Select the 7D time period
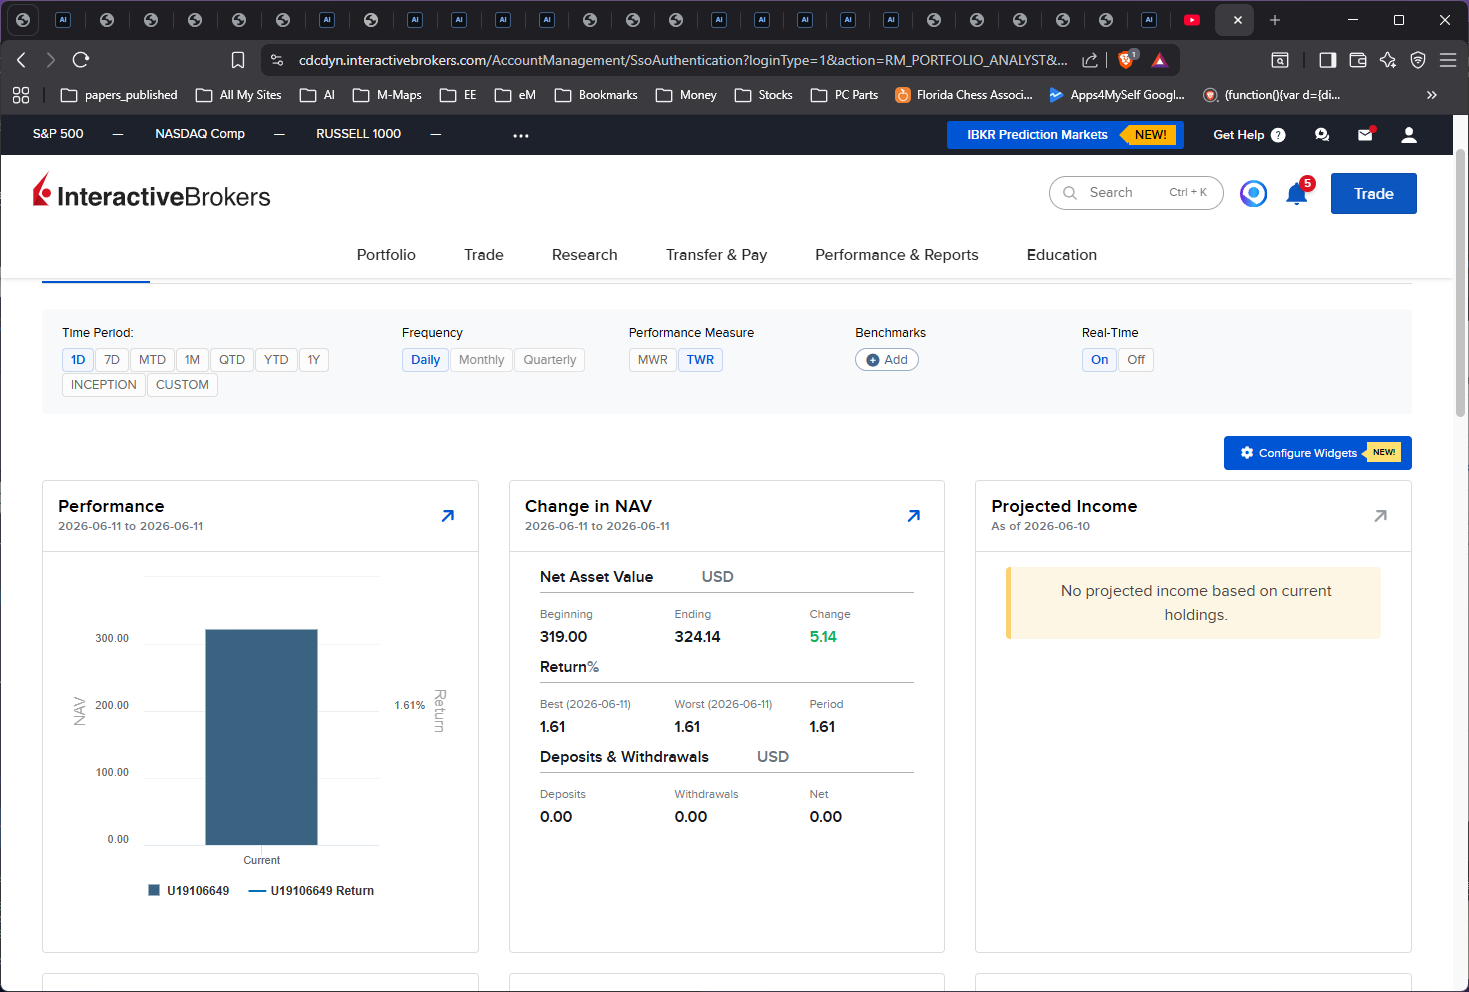1469x992 pixels. (112, 360)
